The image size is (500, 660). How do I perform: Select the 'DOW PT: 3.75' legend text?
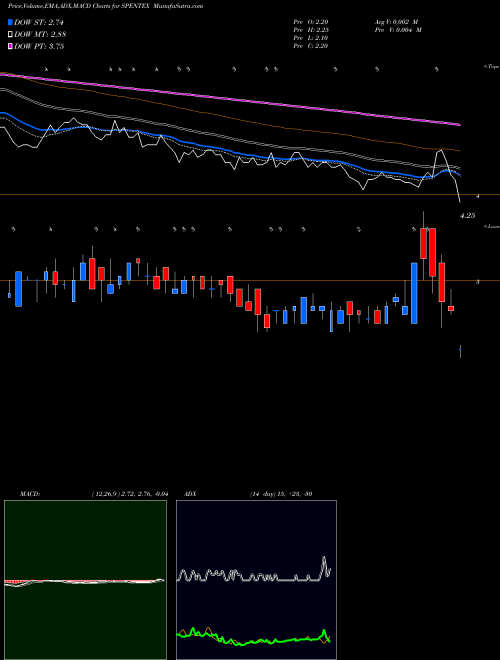(x=39, y=46)
